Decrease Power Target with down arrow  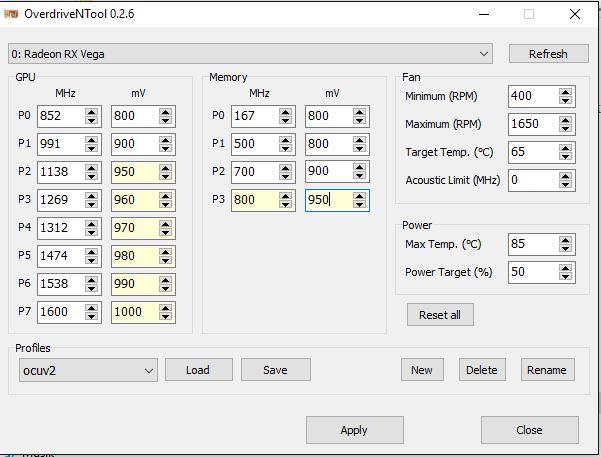pyautogui.click(x=565, y=276)
